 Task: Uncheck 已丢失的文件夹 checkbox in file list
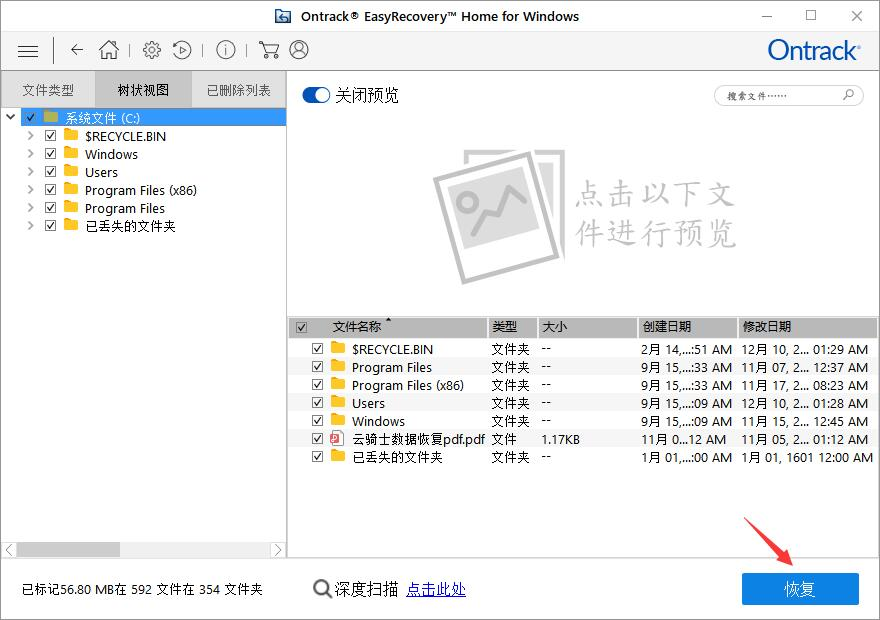pos(318,456)
